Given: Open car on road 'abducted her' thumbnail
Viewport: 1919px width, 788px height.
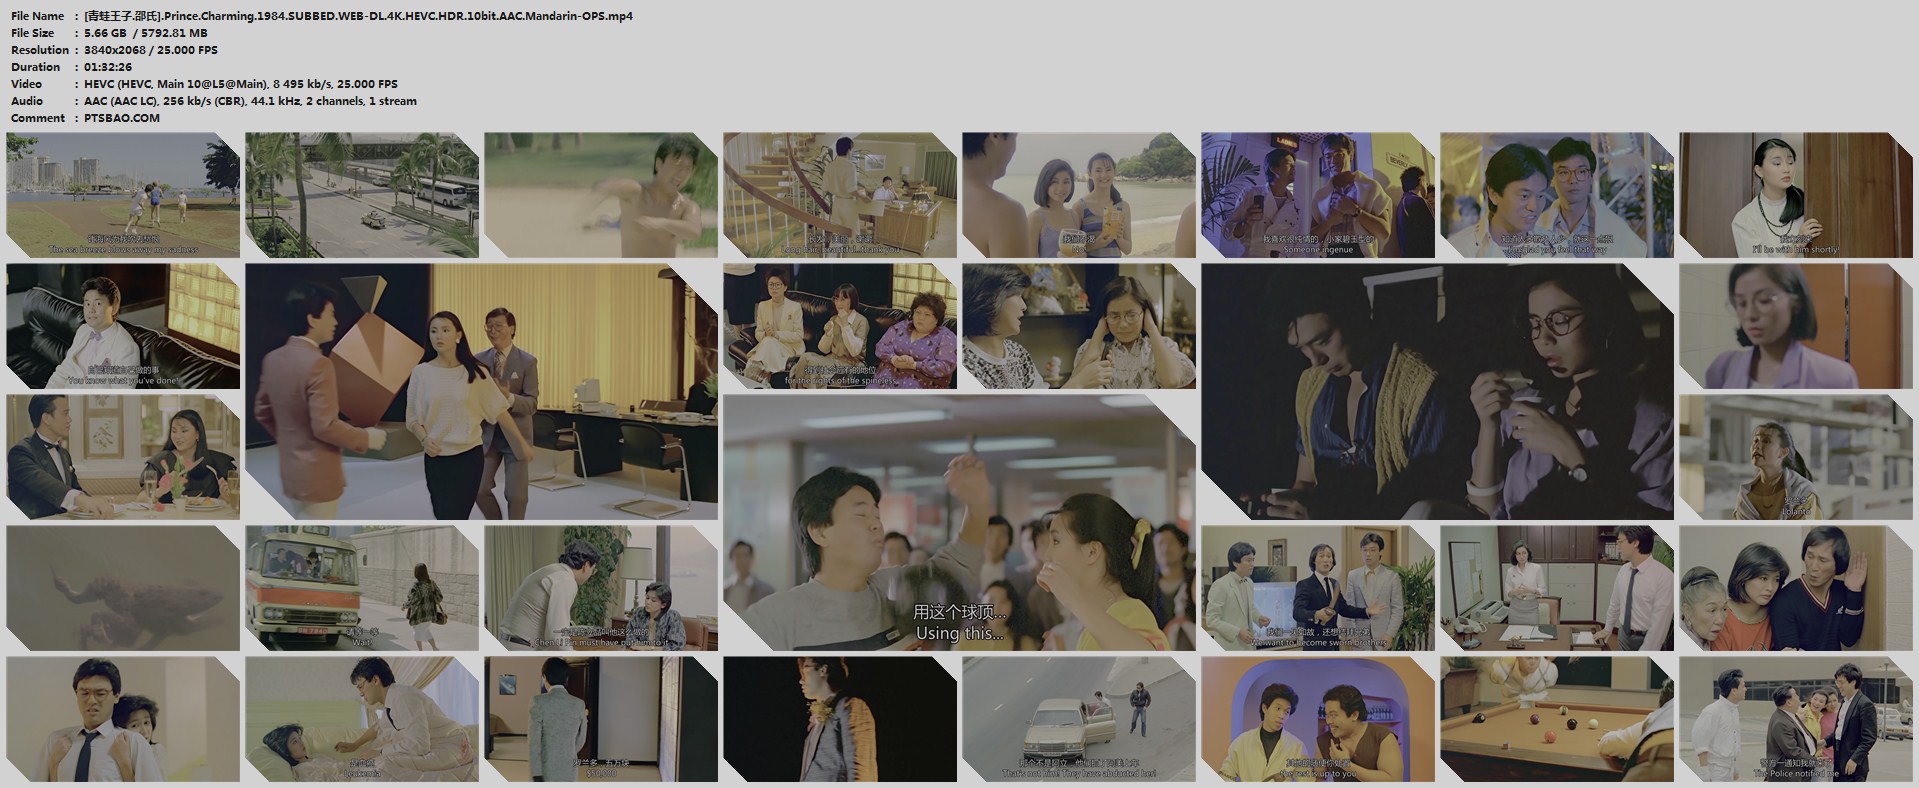Looking at the screenshot, I should [x=1079, y=719].
